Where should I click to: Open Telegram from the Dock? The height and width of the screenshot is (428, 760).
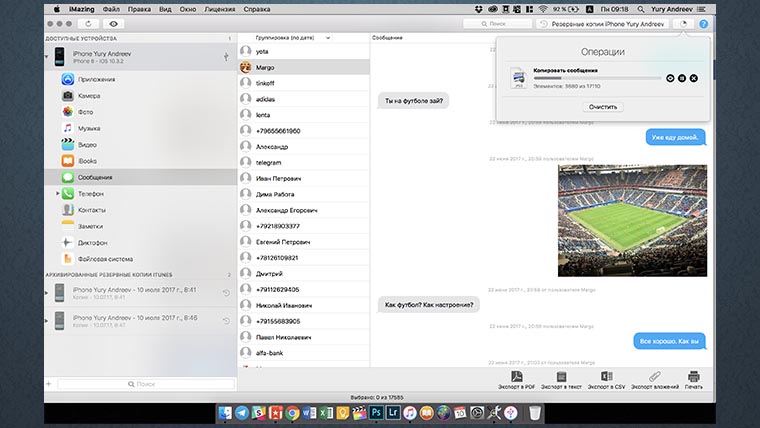tap(242, 413)
